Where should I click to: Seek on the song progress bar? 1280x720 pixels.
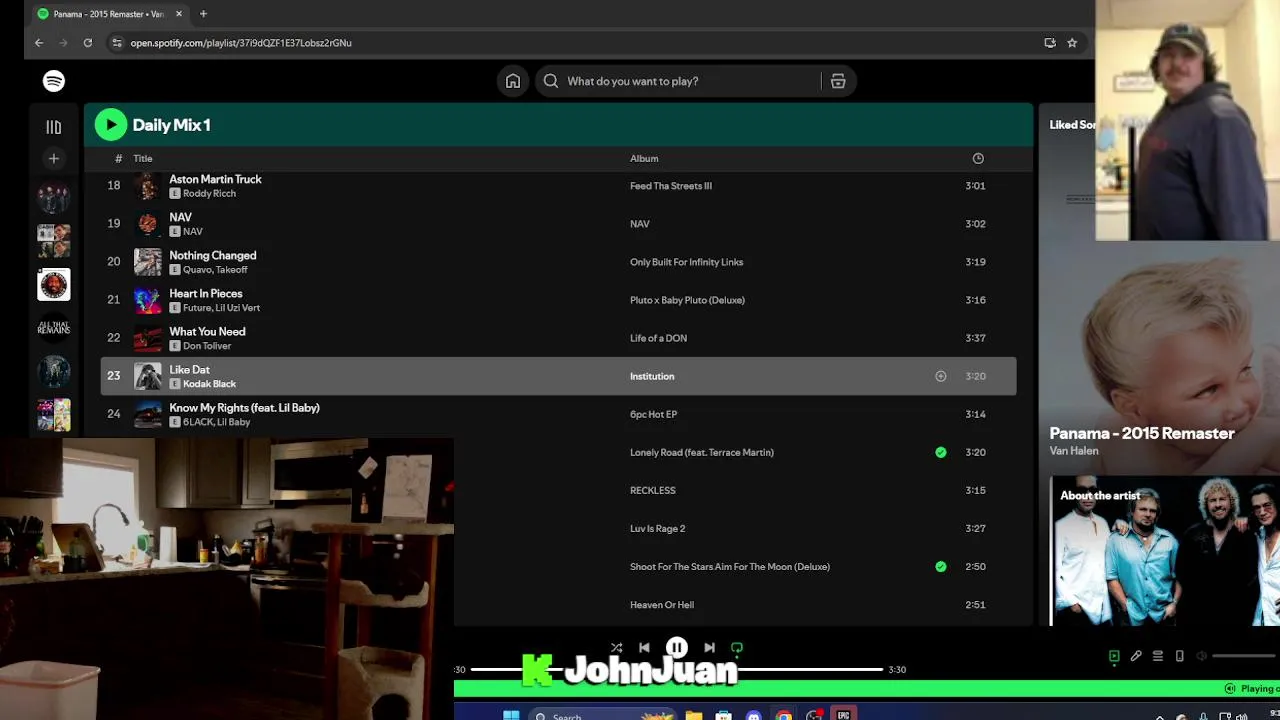tap(677, 669)
